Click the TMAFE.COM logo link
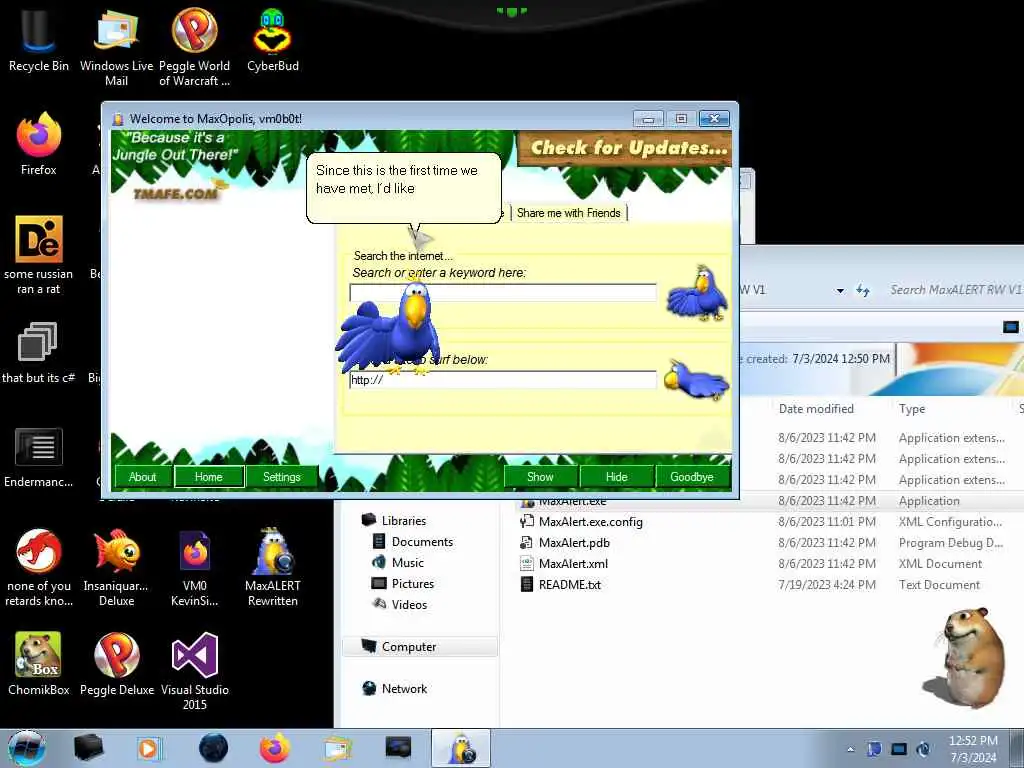 click(176, 193)
